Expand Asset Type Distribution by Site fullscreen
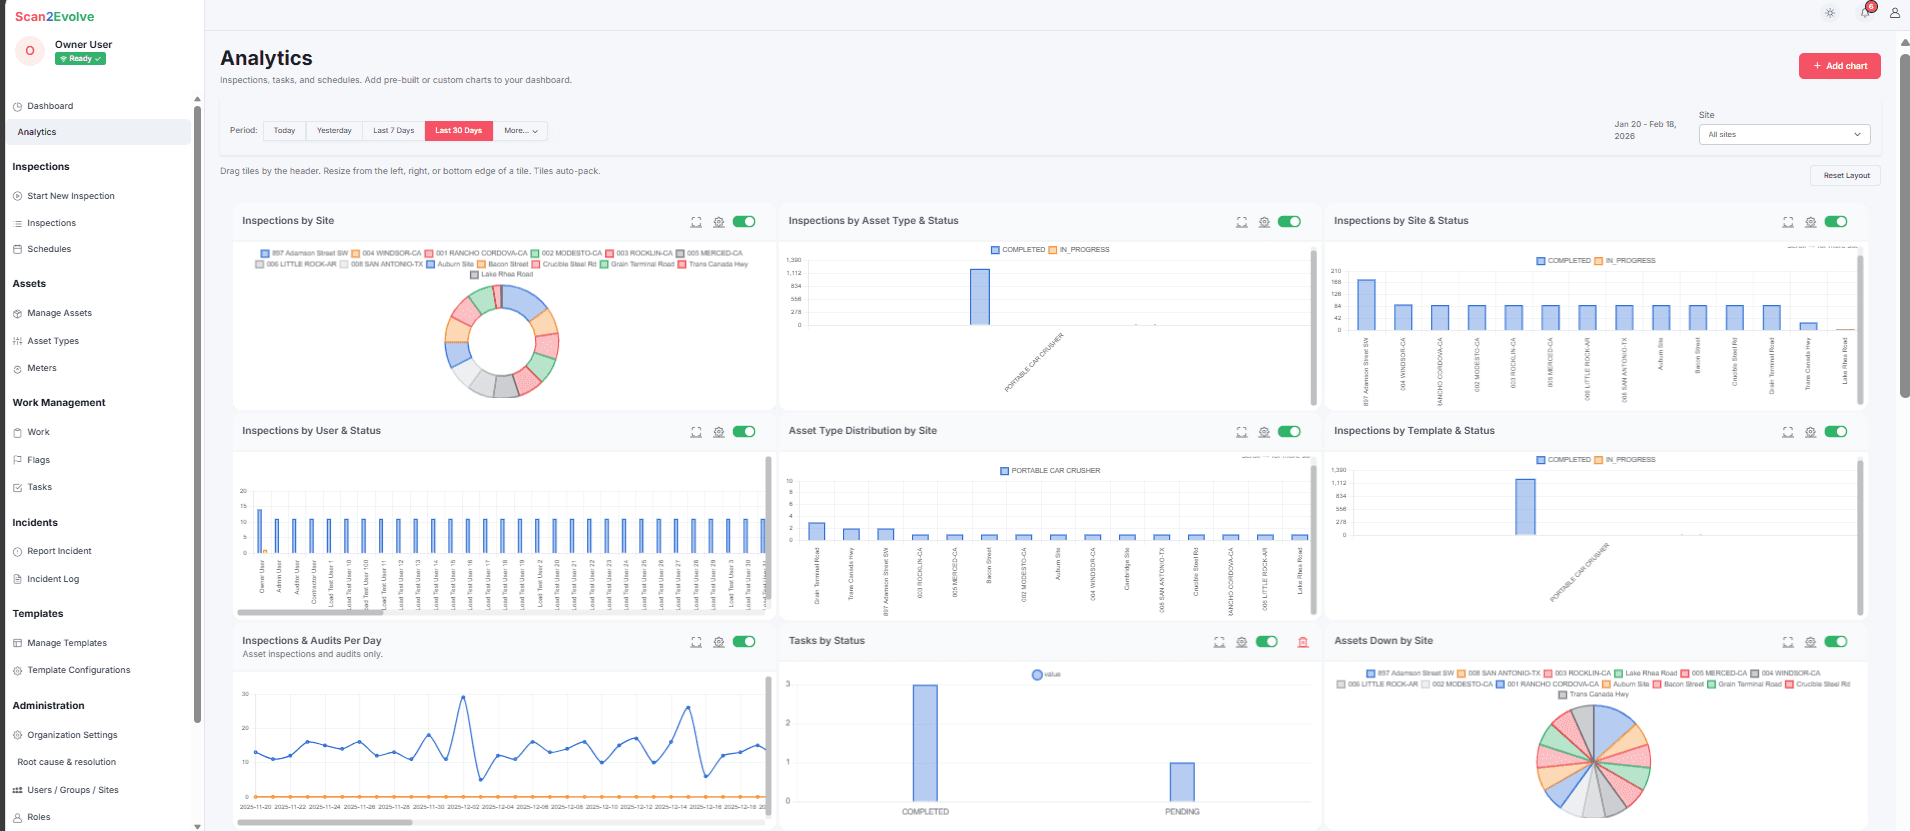The image size is (1910, 831). click(1242, 432)
